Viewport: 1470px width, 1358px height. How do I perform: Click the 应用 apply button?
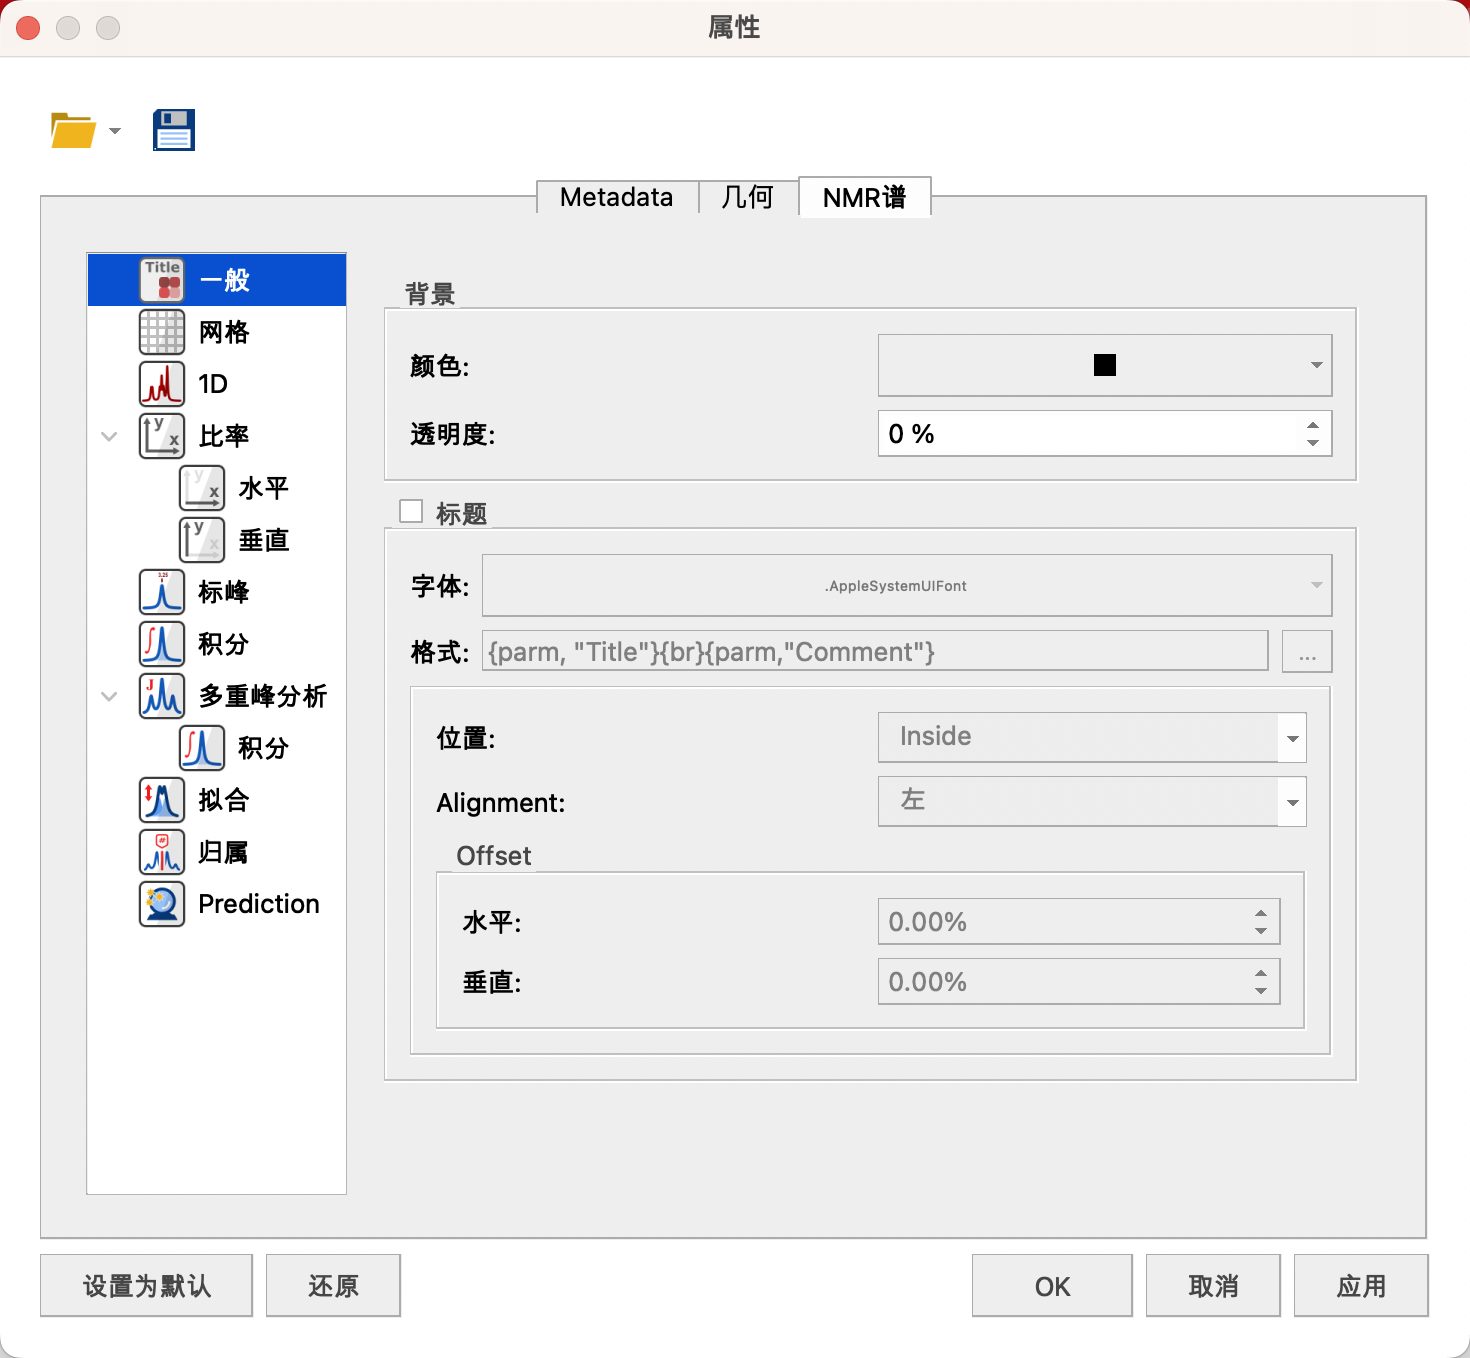tap(1361, 1286)
